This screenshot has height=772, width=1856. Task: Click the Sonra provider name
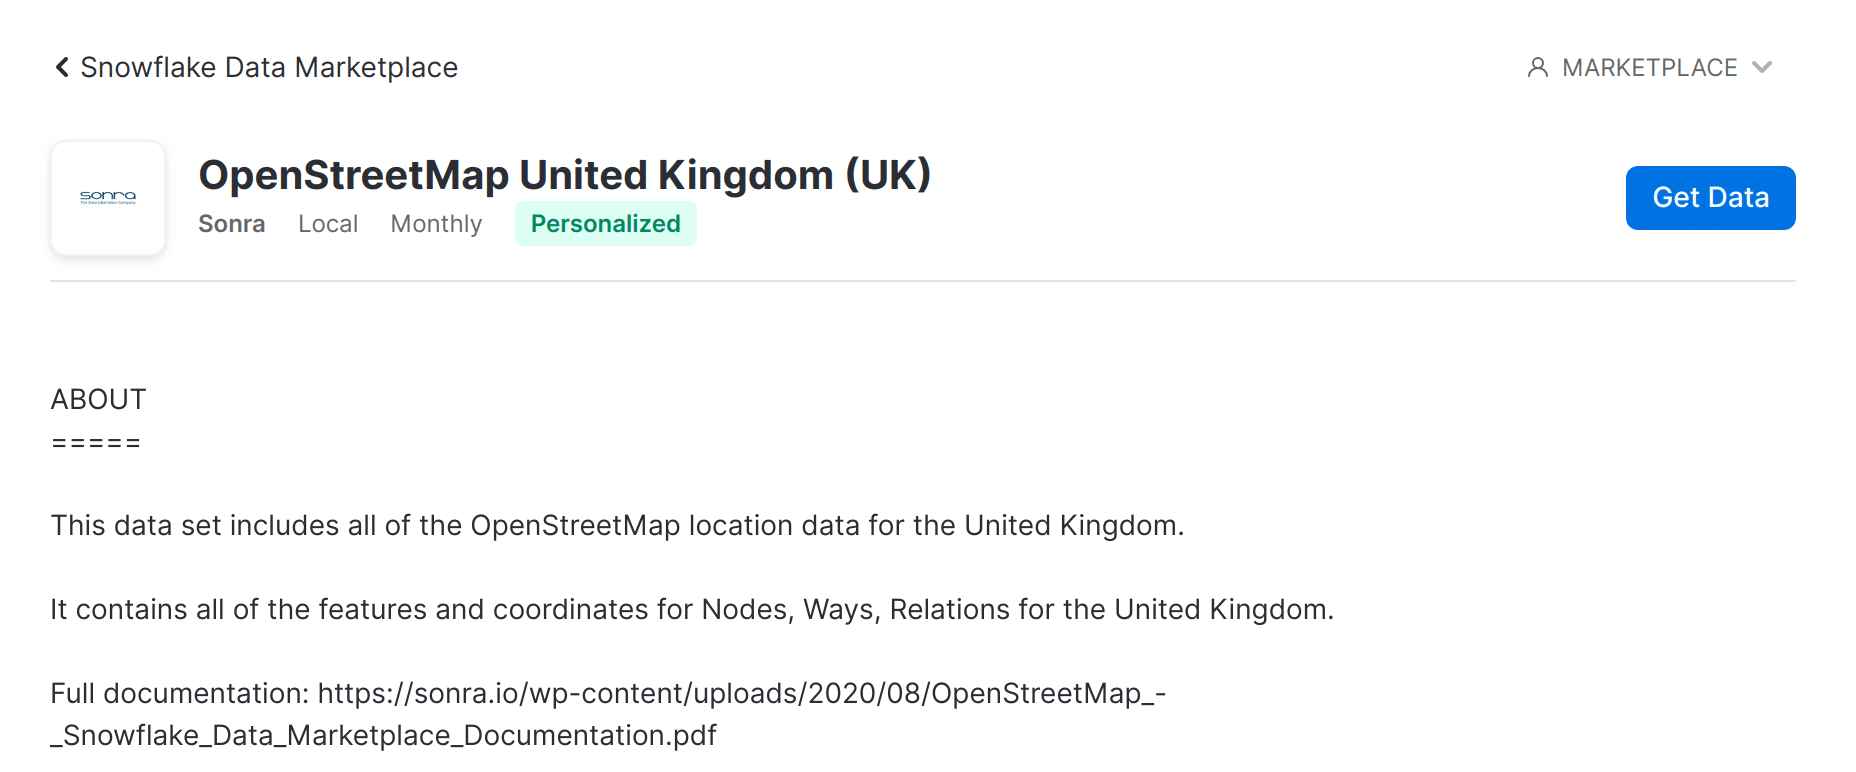point(232,224)
